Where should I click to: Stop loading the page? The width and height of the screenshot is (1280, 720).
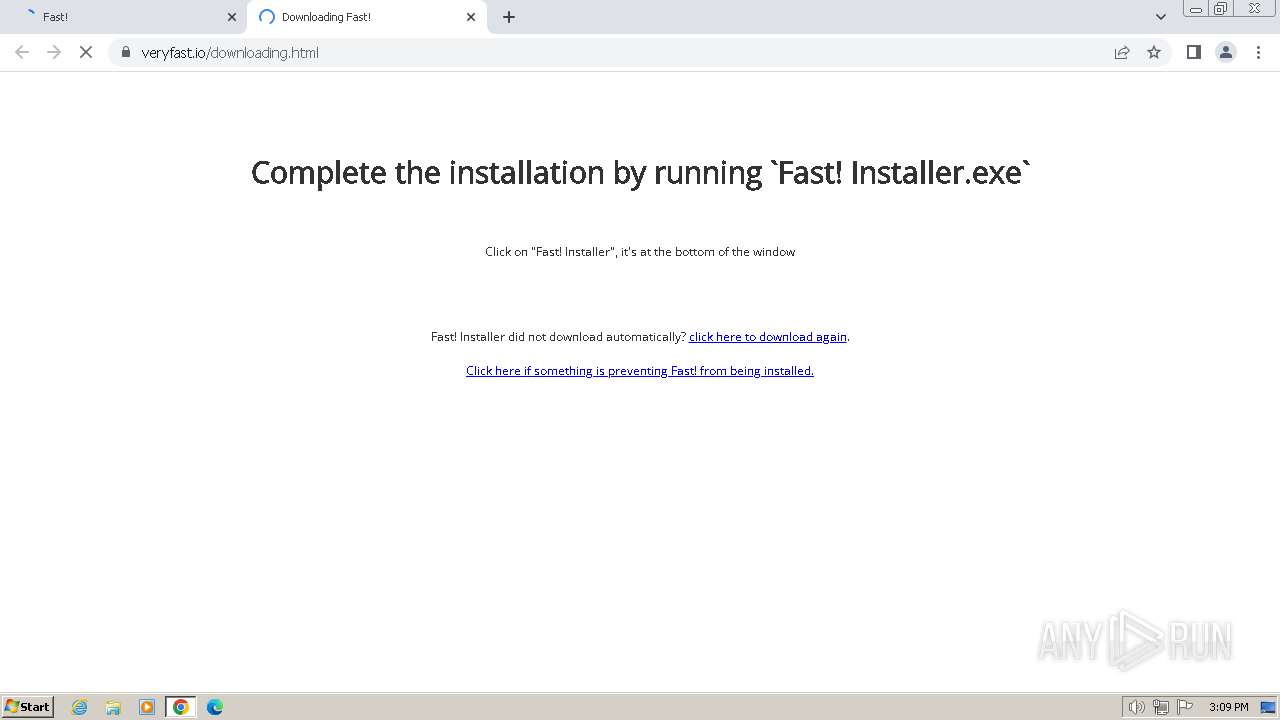pyautogui.click(x=86, y=52)
